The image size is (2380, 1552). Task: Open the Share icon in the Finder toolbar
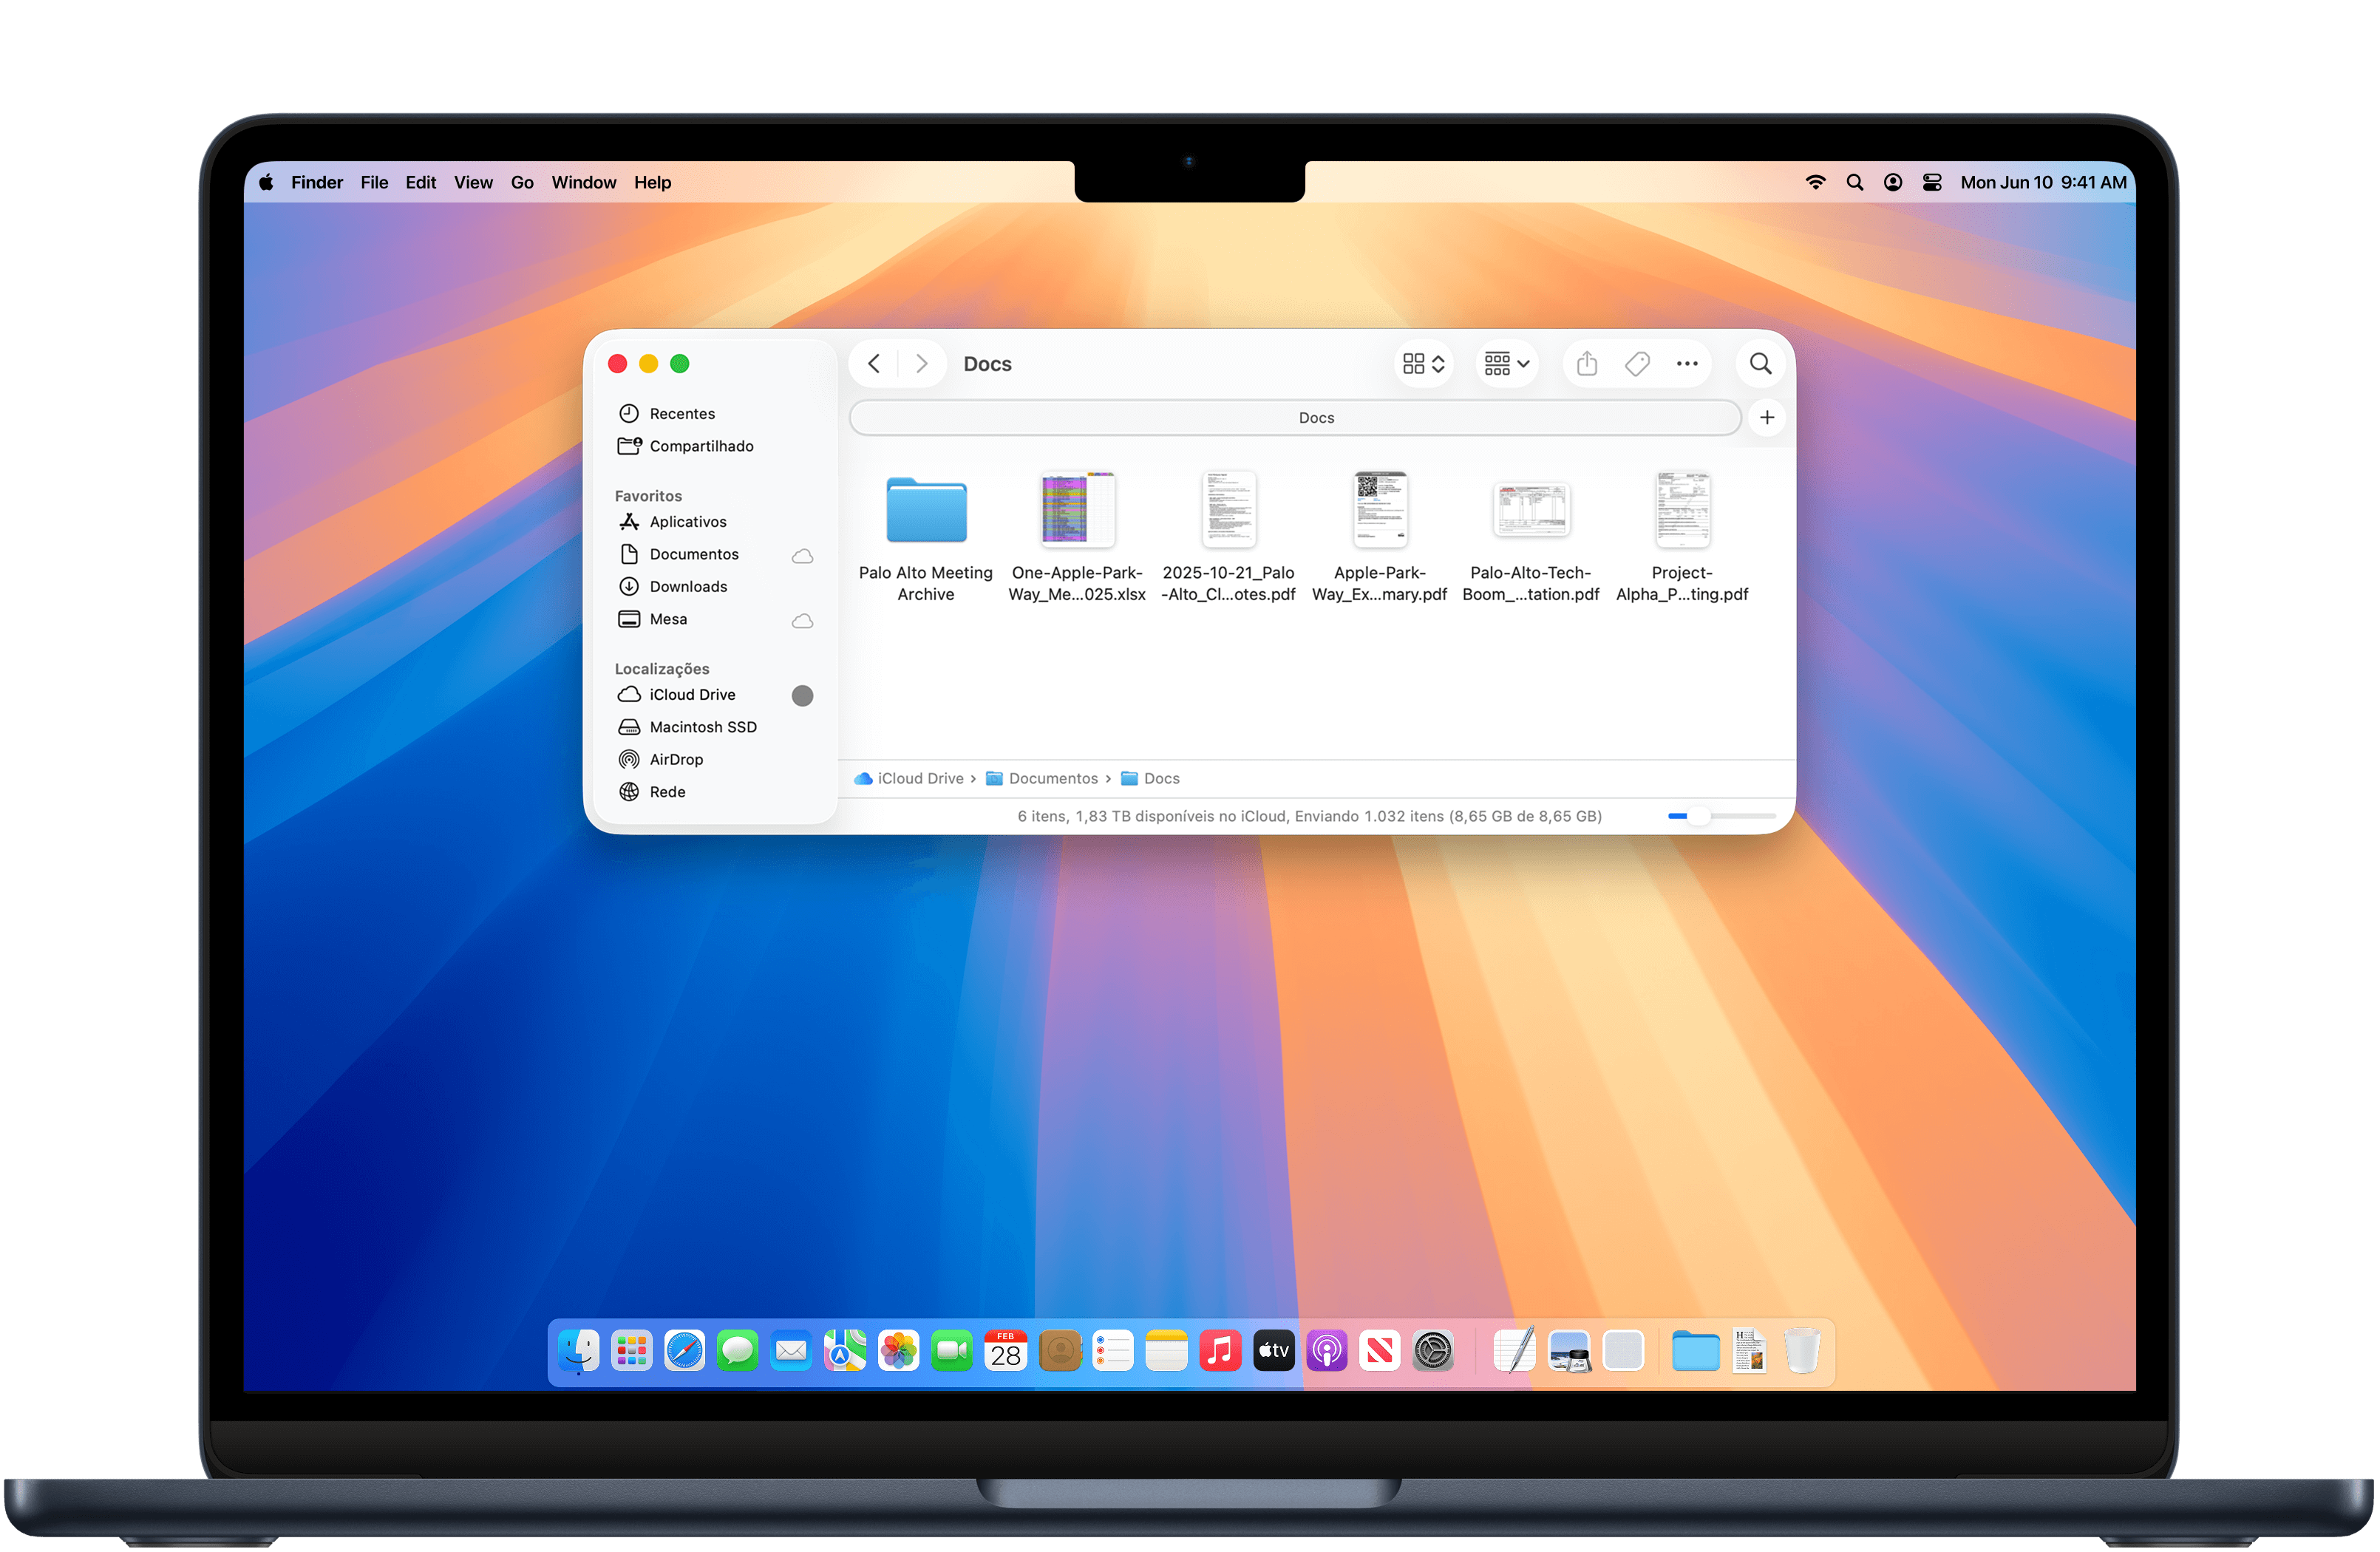point(1586,363)
